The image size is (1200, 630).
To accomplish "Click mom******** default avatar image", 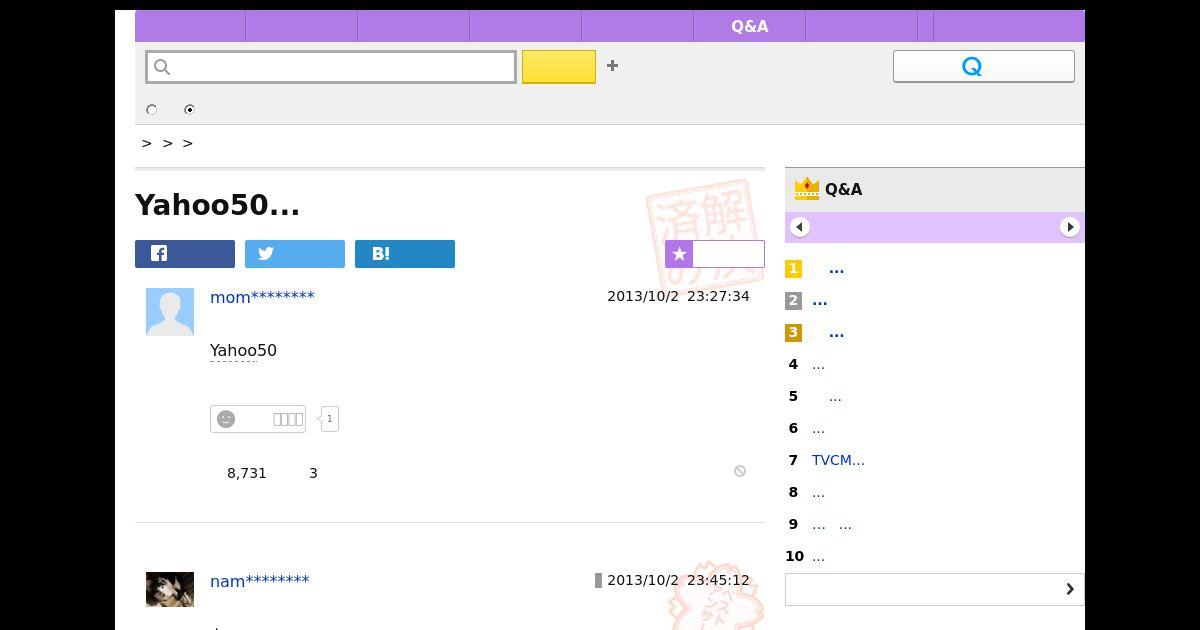I will pyautogui.click(x=170, y=312).
